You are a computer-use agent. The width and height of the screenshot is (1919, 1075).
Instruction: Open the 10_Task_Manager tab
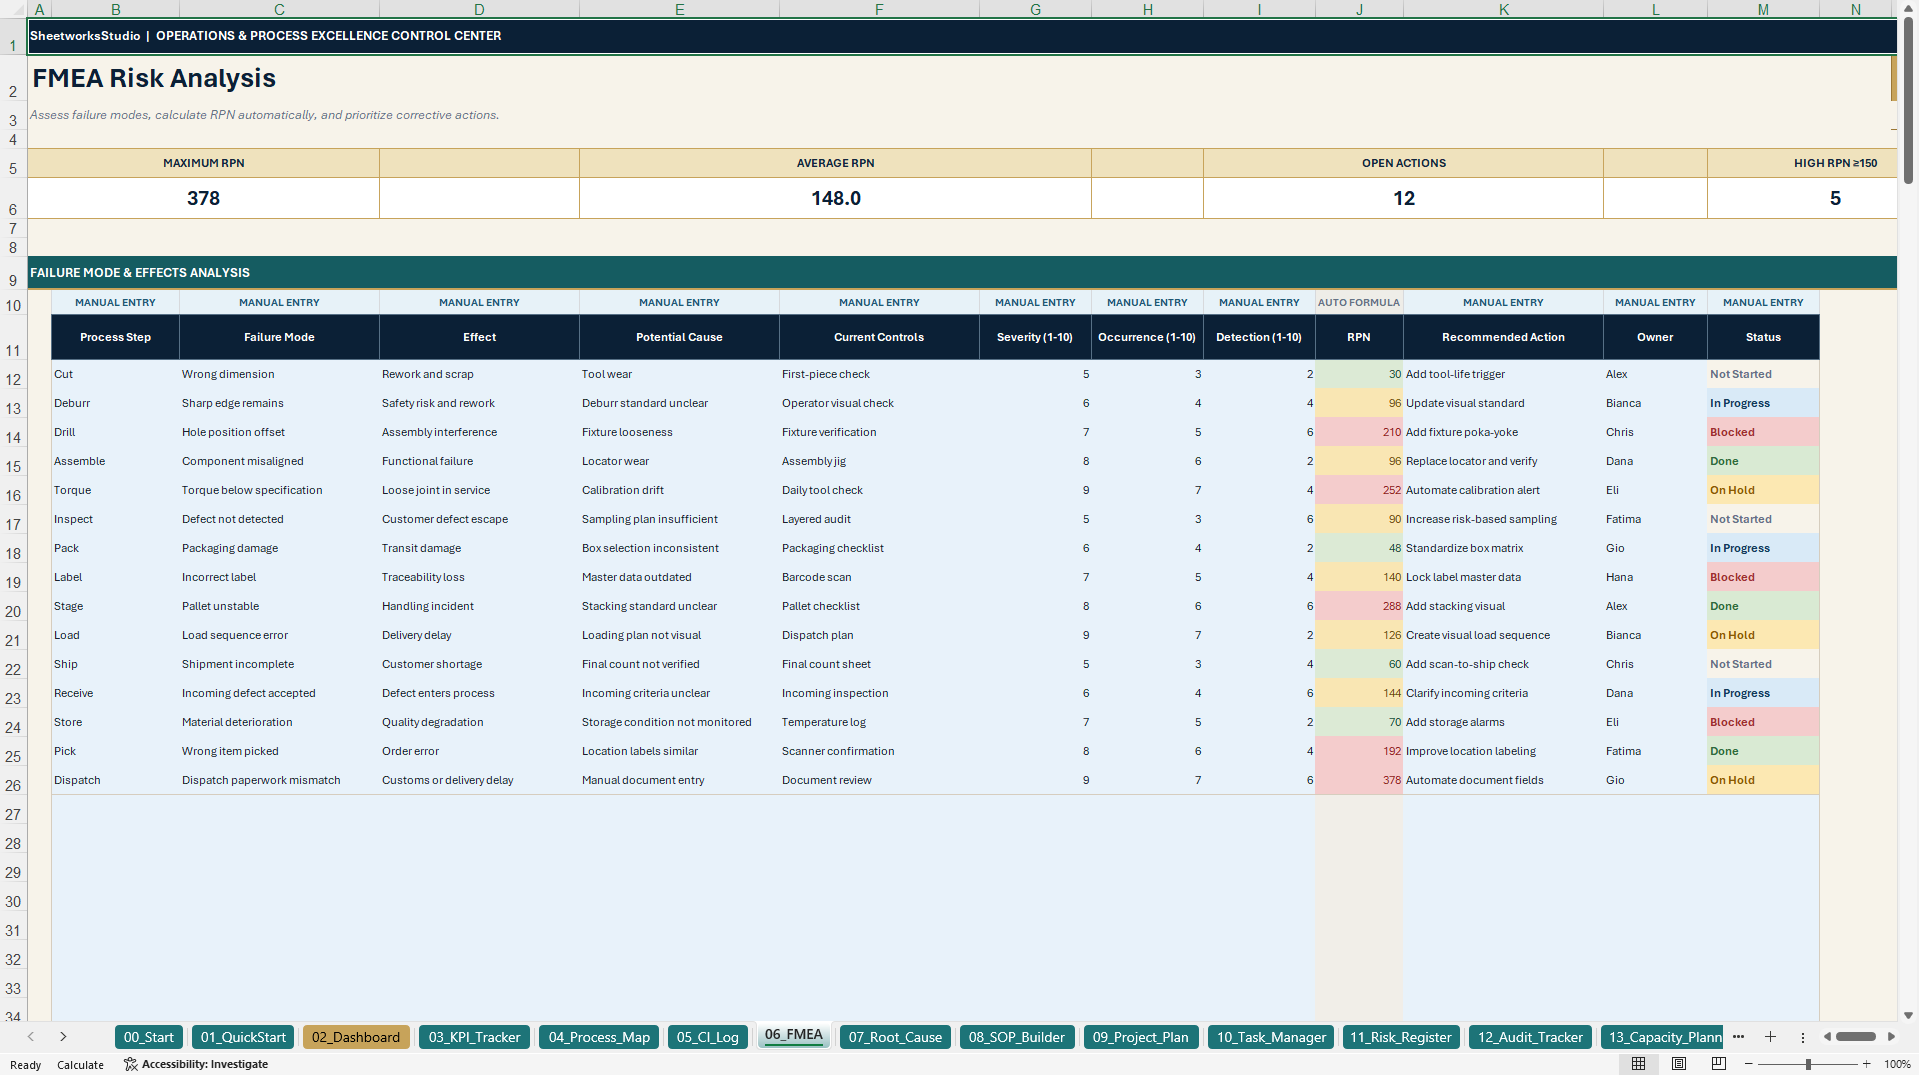[1271, 1037]
